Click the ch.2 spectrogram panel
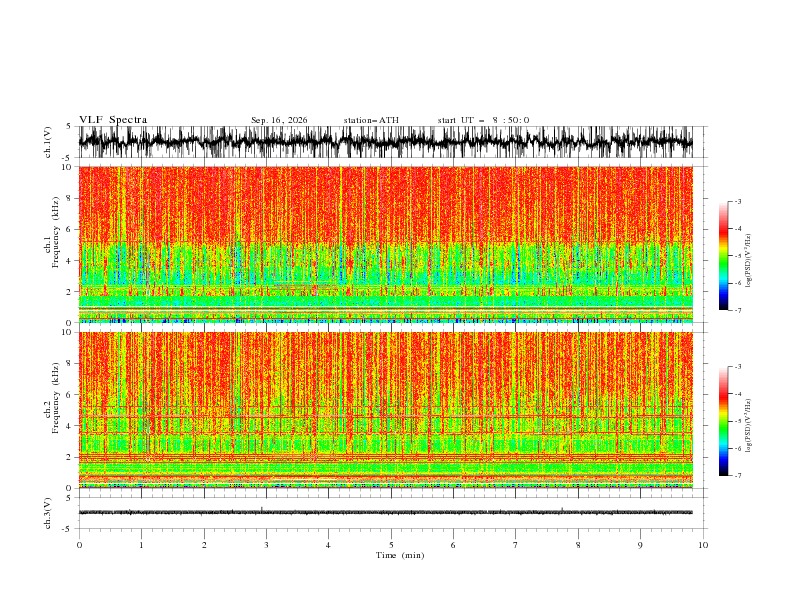This screenshot has width=792, height=612. click(x=386, y=410)
